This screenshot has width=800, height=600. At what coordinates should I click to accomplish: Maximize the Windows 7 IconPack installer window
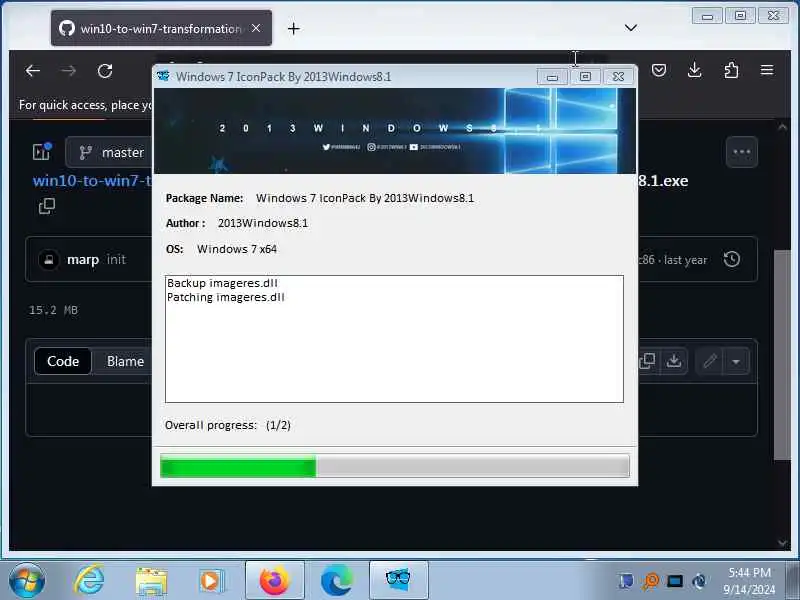pyautogui.click(x=585, y=77)
